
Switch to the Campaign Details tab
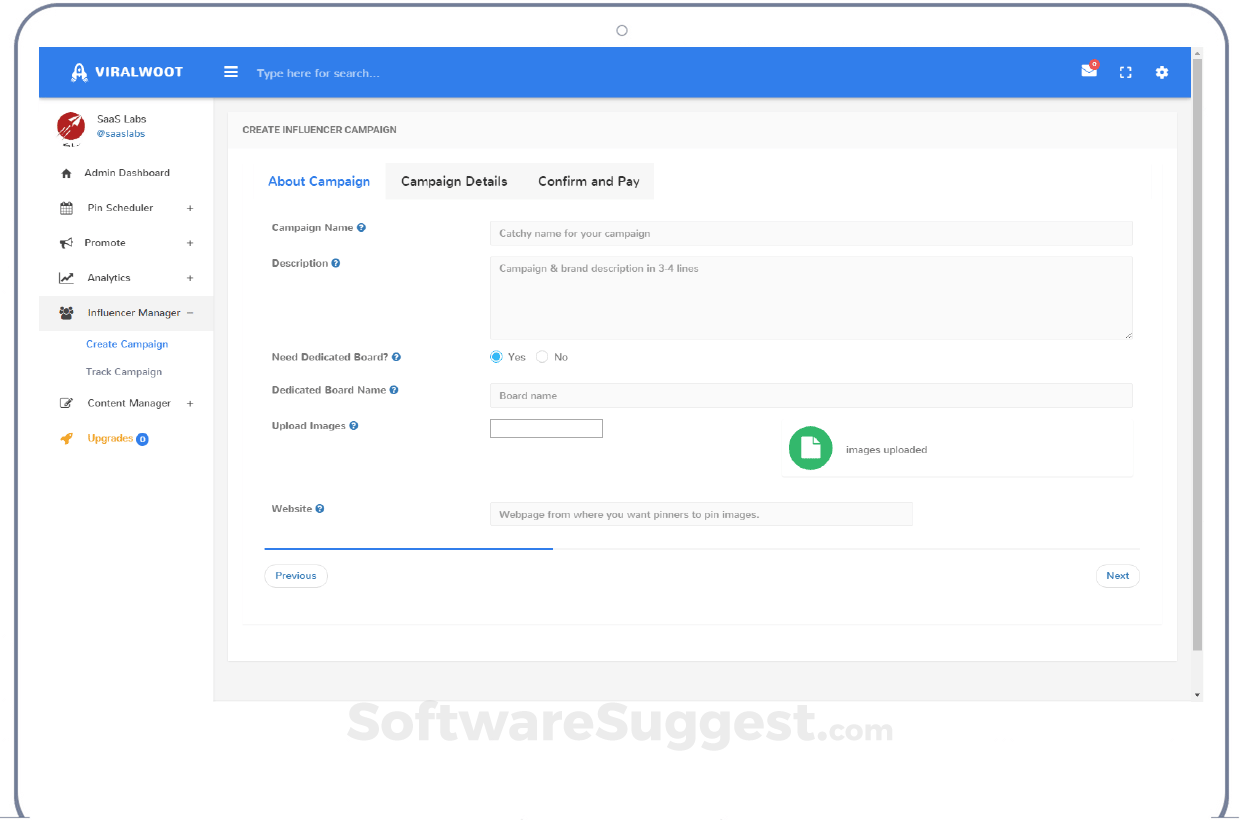454,182
